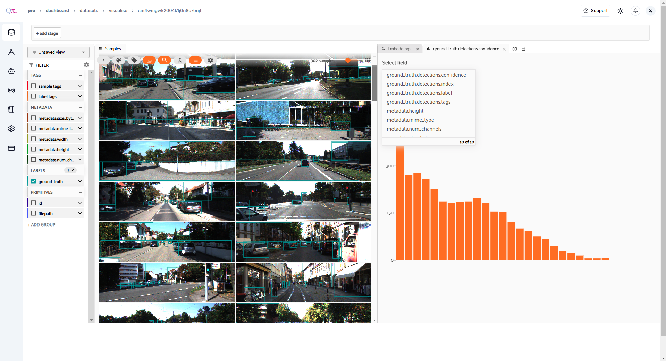This screenshot has width=666, height=361.
Task: Click the tag icon in grid toolbar
Action: (x=134, y=60)
